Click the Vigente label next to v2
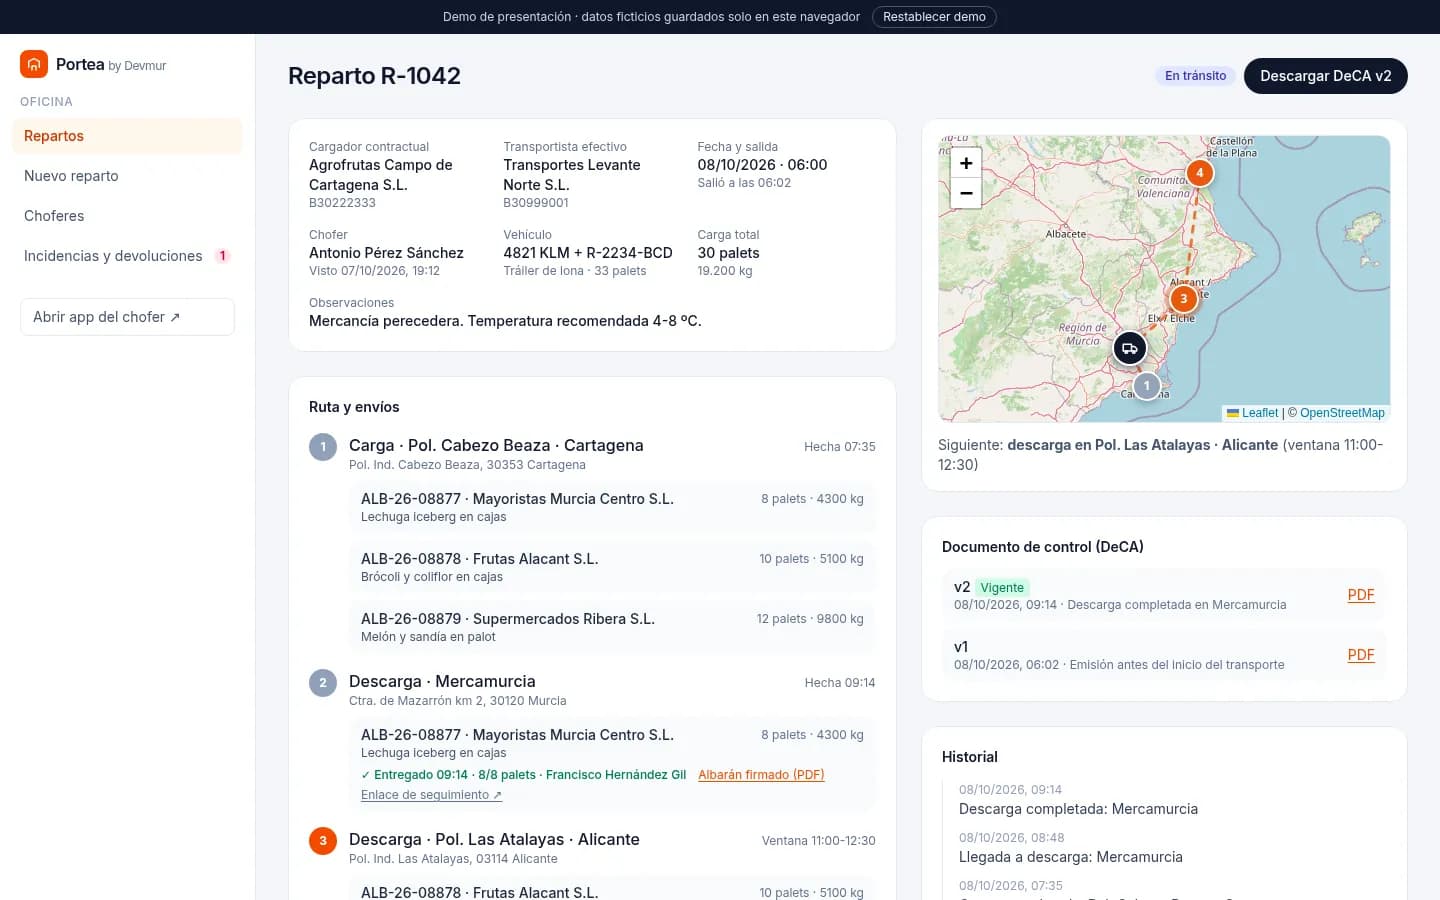This screenshot has height=900, width=1440. [x=1002, y=588]
